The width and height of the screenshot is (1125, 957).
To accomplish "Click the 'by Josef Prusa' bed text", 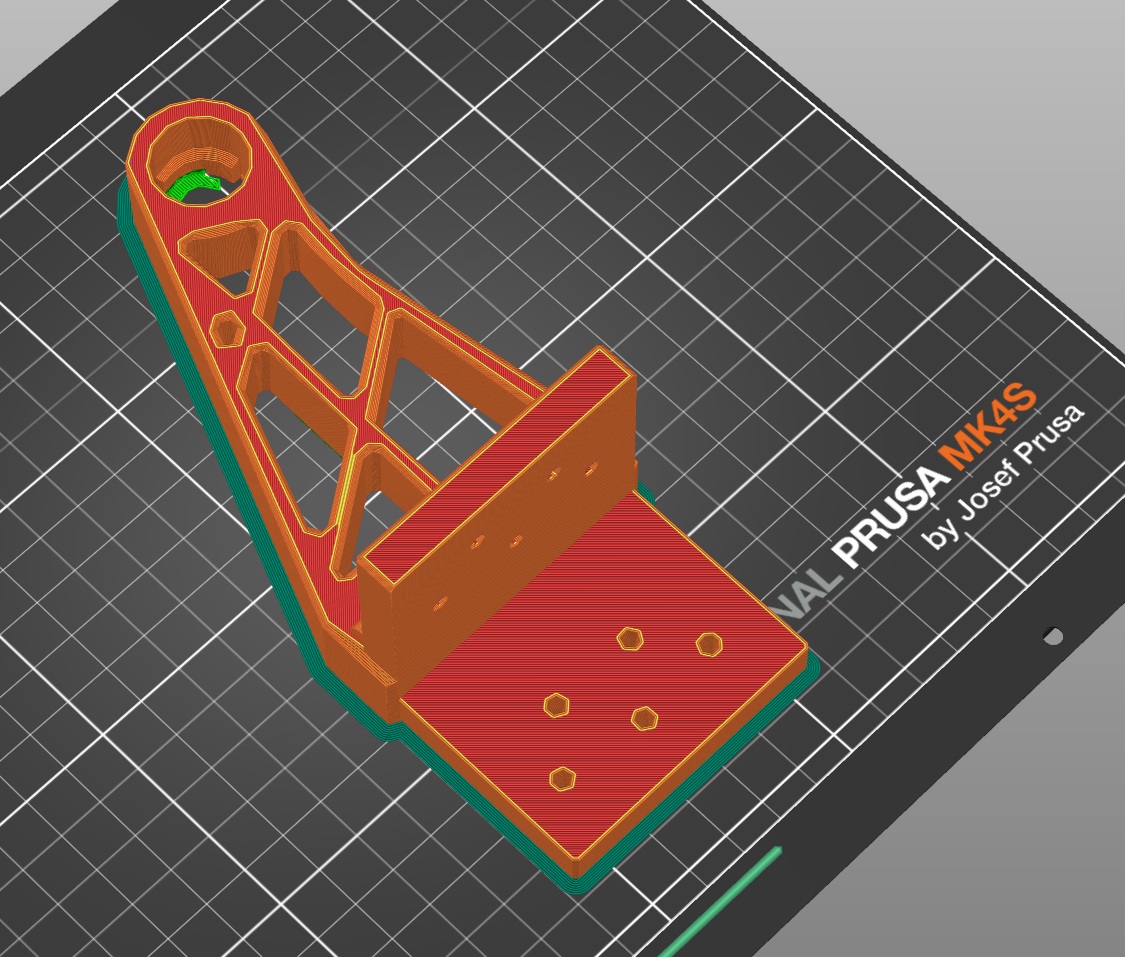I will pyautogui.click(x=1005, y=476).
